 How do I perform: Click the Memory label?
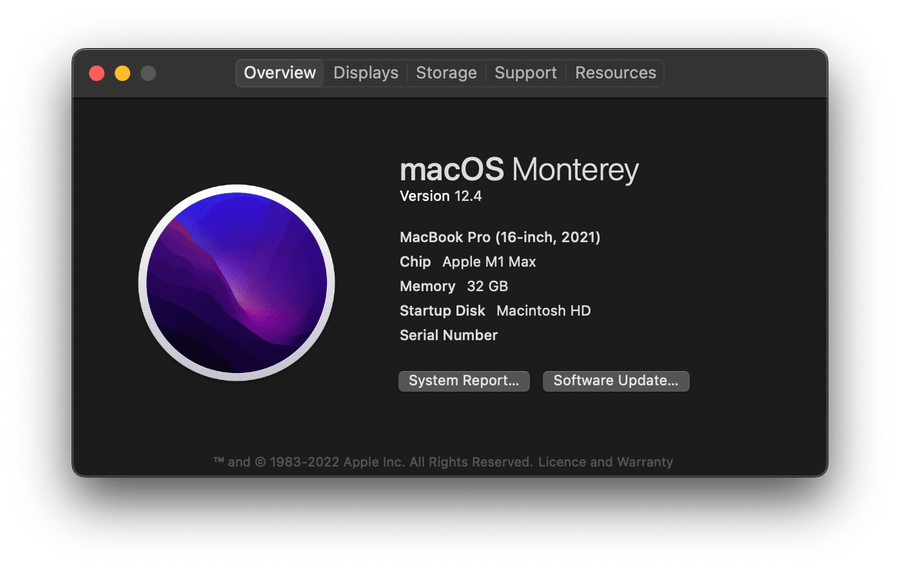[427, 286]
